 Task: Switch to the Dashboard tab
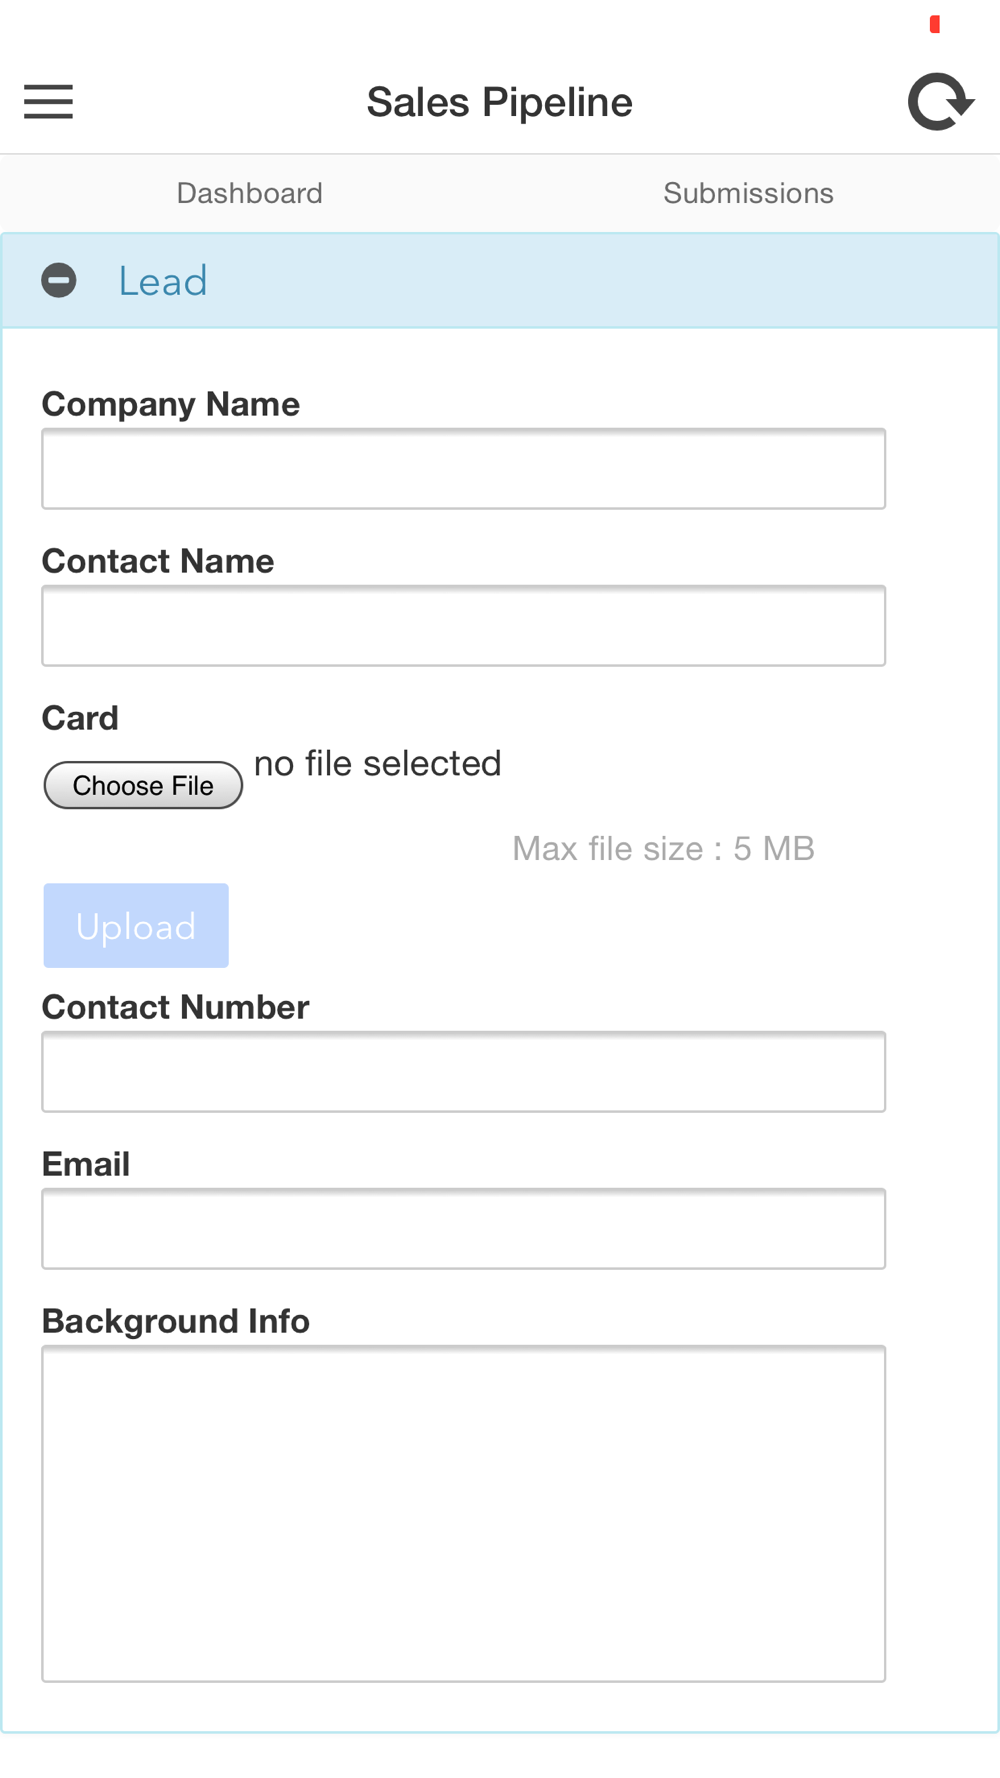pyautogui.click(x=250, y=193)
